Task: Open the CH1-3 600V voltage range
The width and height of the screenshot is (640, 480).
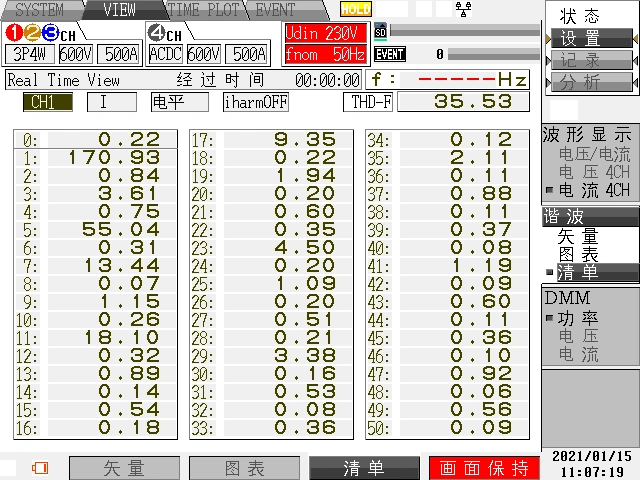Action: tap(76, 54)
